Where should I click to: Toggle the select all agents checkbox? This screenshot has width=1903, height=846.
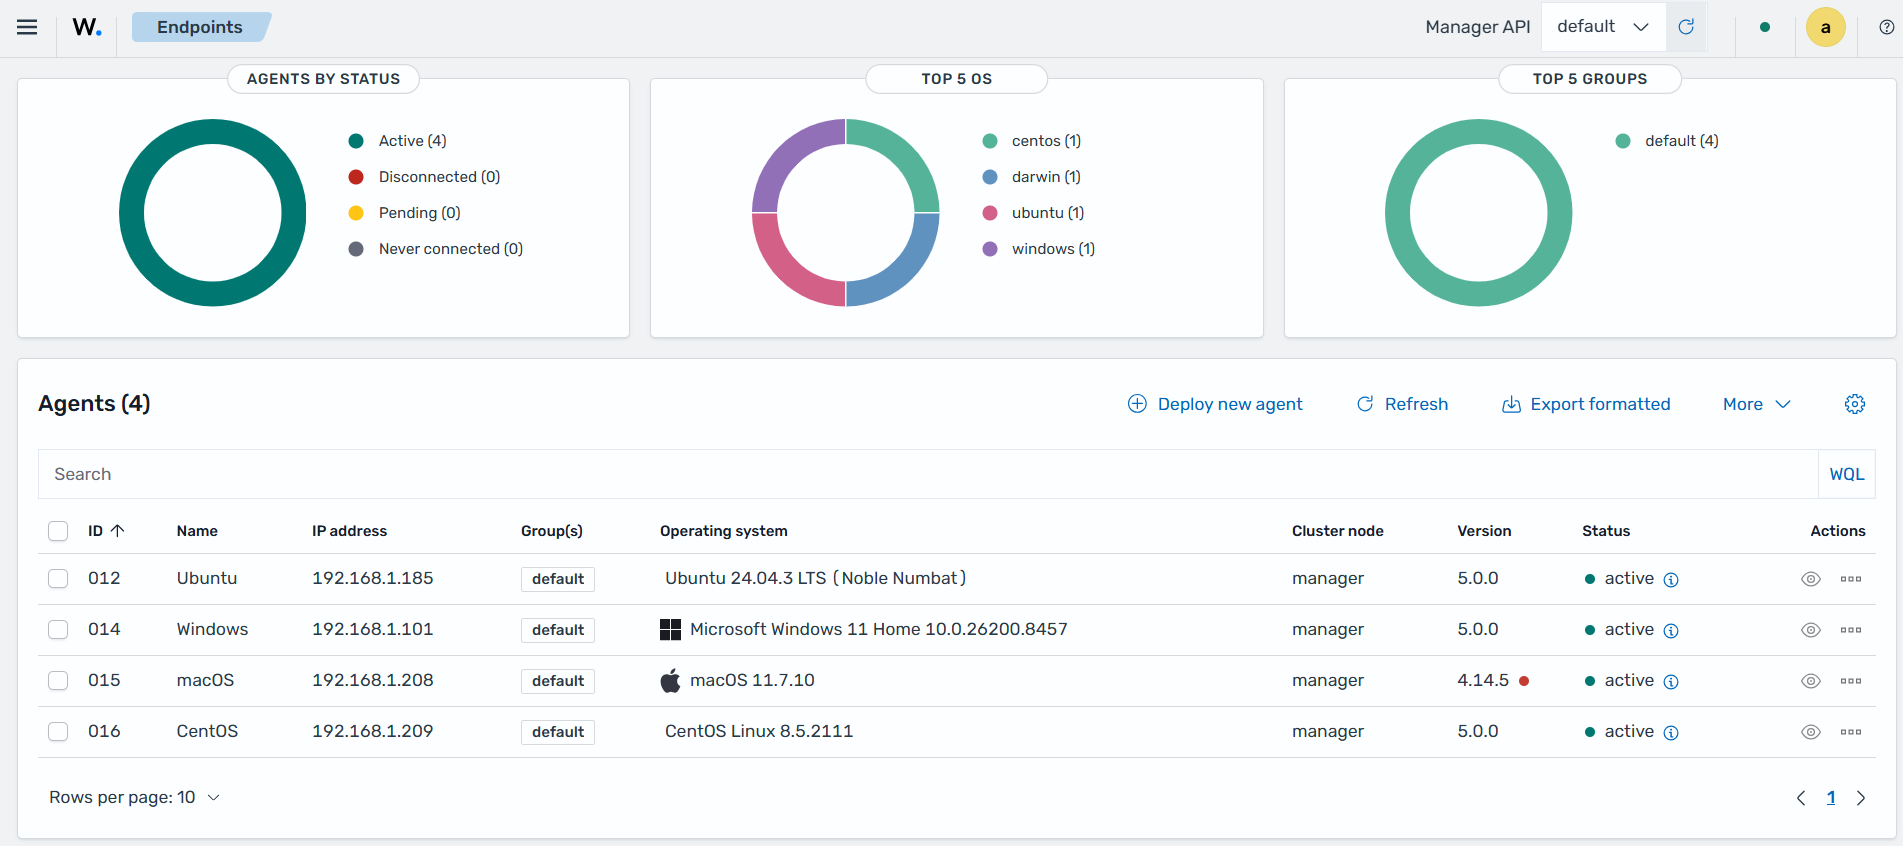pyautogui.click(x=58, y=531)
